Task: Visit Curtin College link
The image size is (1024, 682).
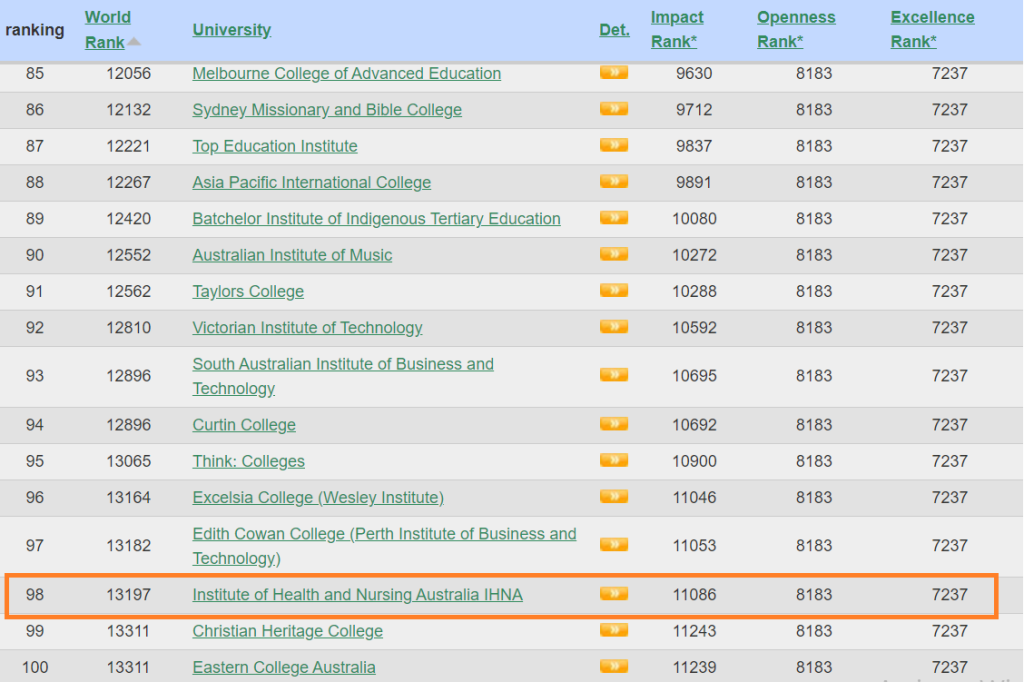Action: point(244,425)
